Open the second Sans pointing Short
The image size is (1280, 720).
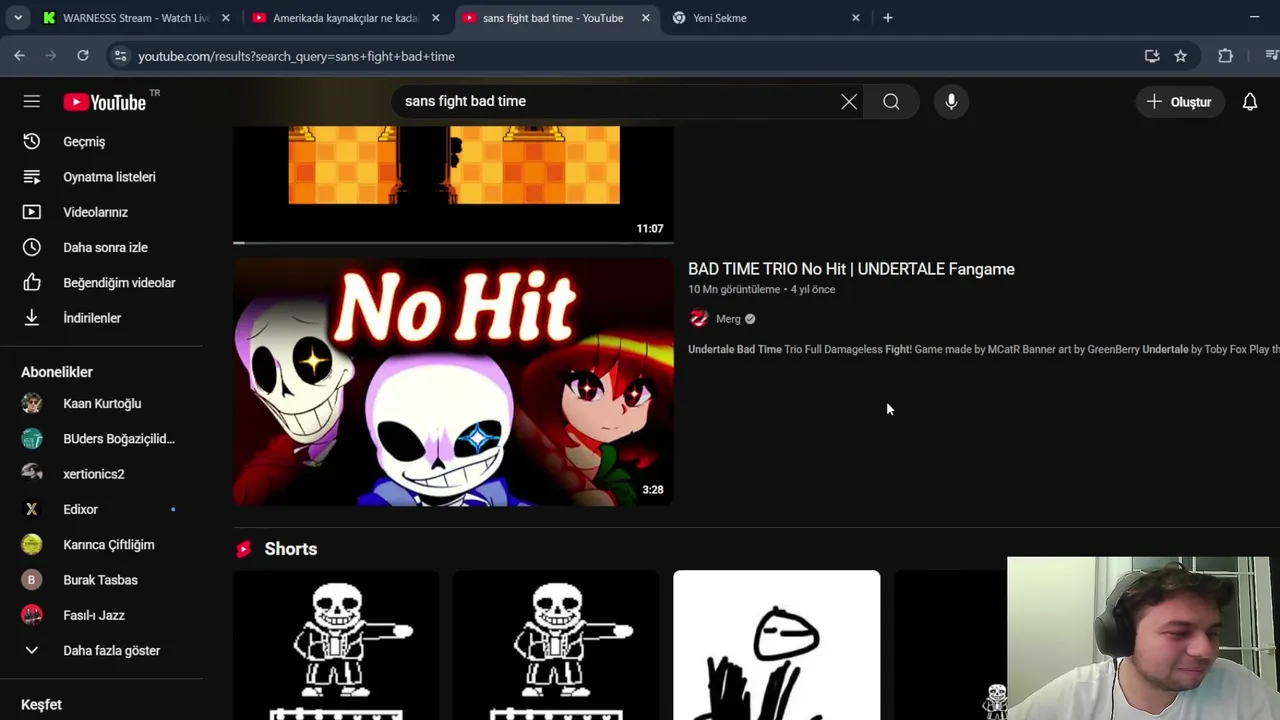(x=556, y=645)
